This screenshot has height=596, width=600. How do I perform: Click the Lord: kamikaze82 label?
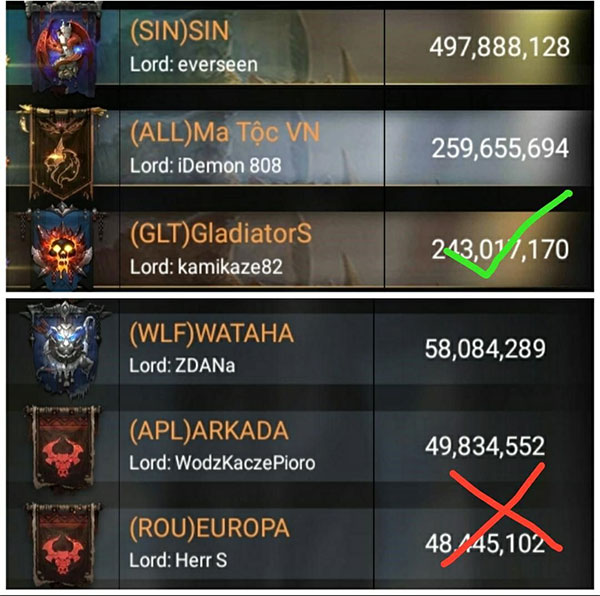(206, 267)
